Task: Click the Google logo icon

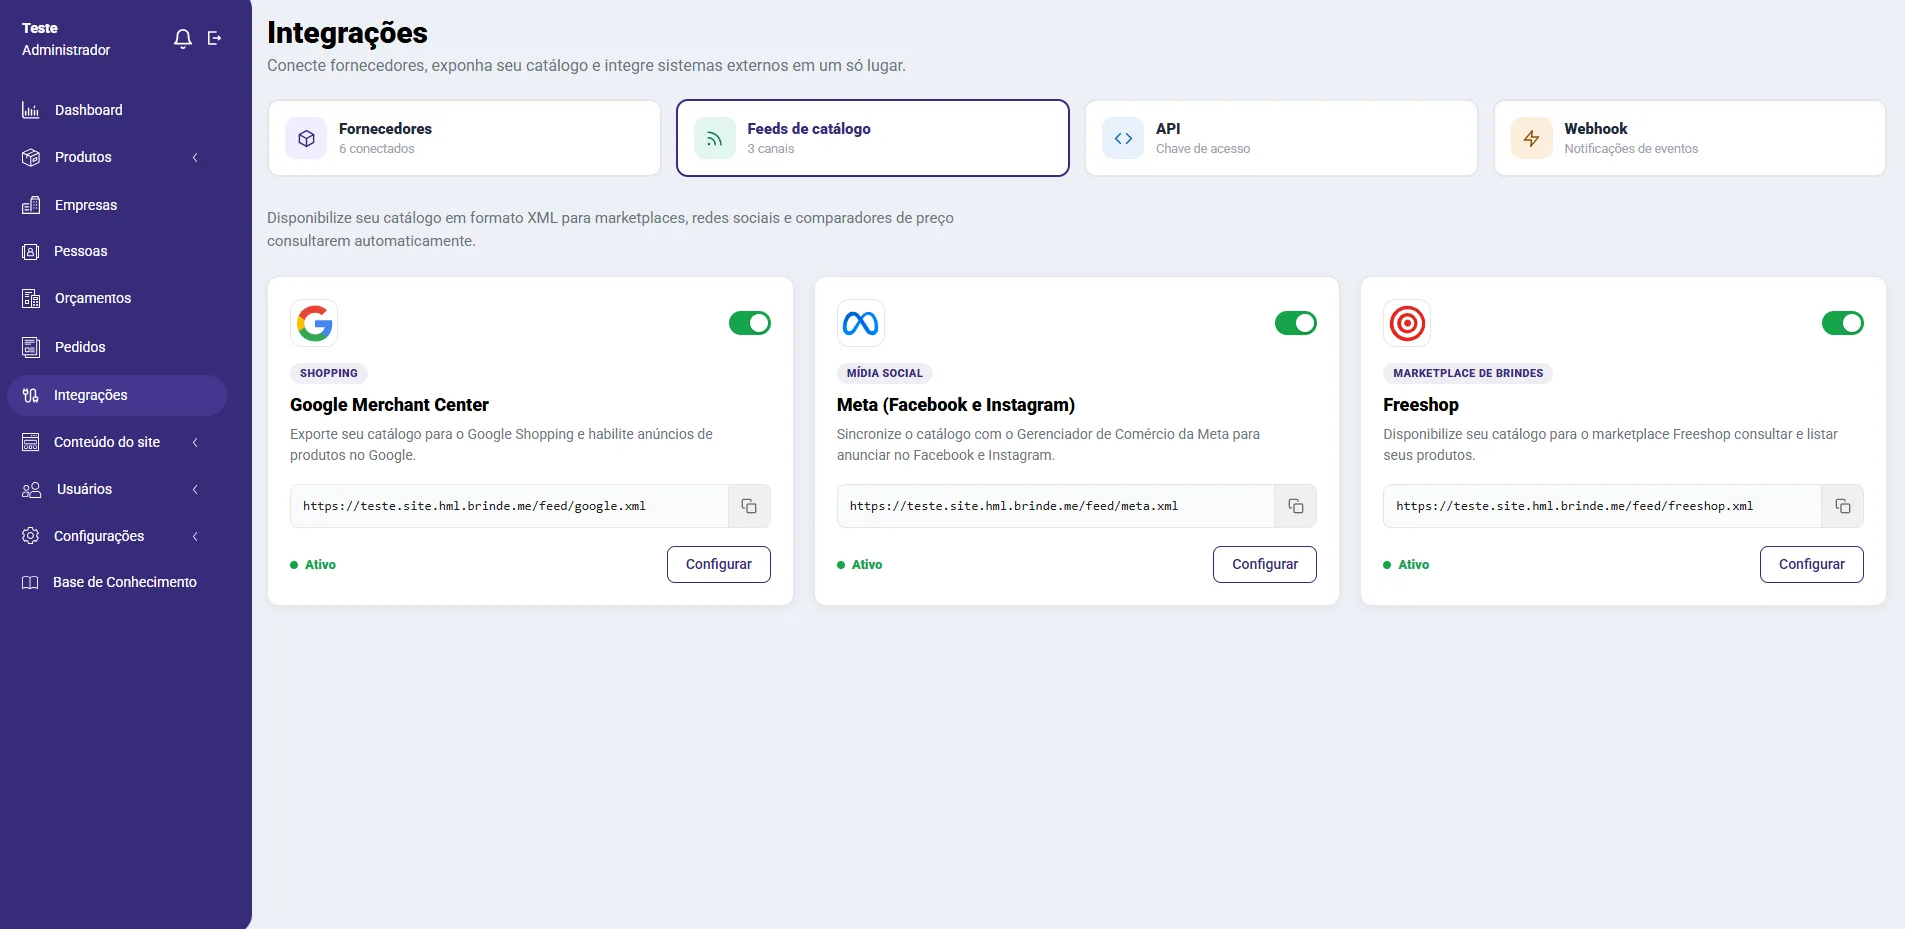Action: tap(314, 323)
